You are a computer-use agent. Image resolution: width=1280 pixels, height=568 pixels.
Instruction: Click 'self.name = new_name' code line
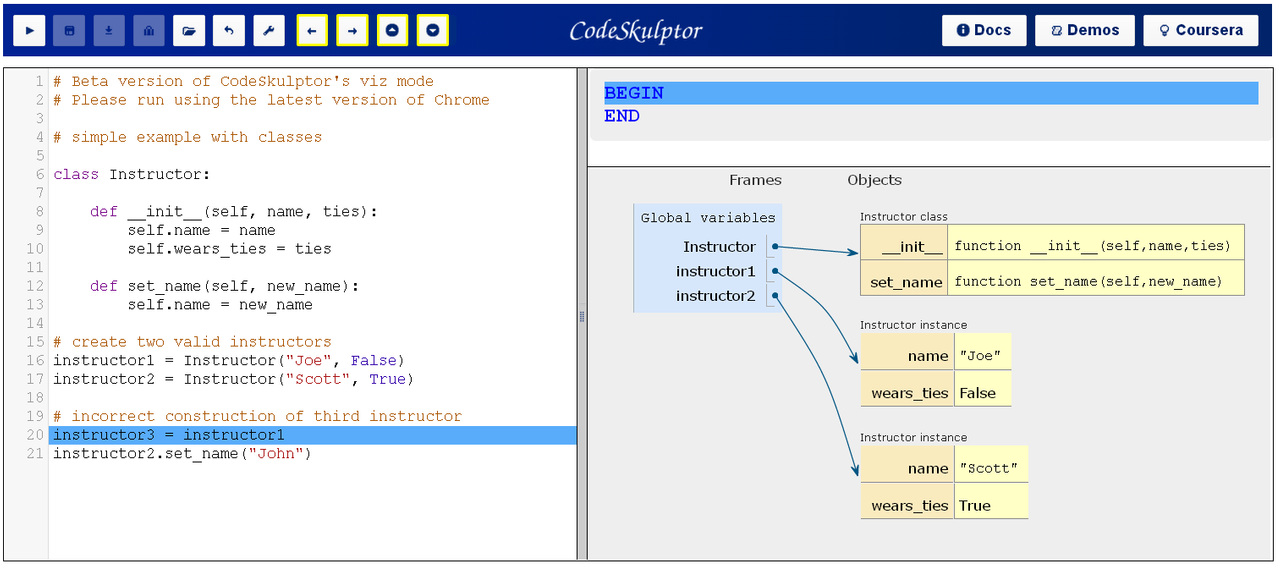220,305
